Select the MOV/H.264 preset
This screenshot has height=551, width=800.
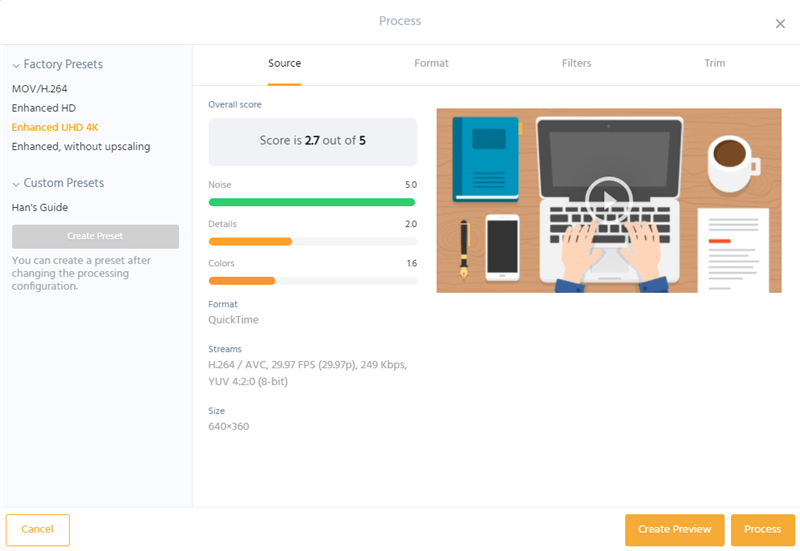(x=39, y=89)
